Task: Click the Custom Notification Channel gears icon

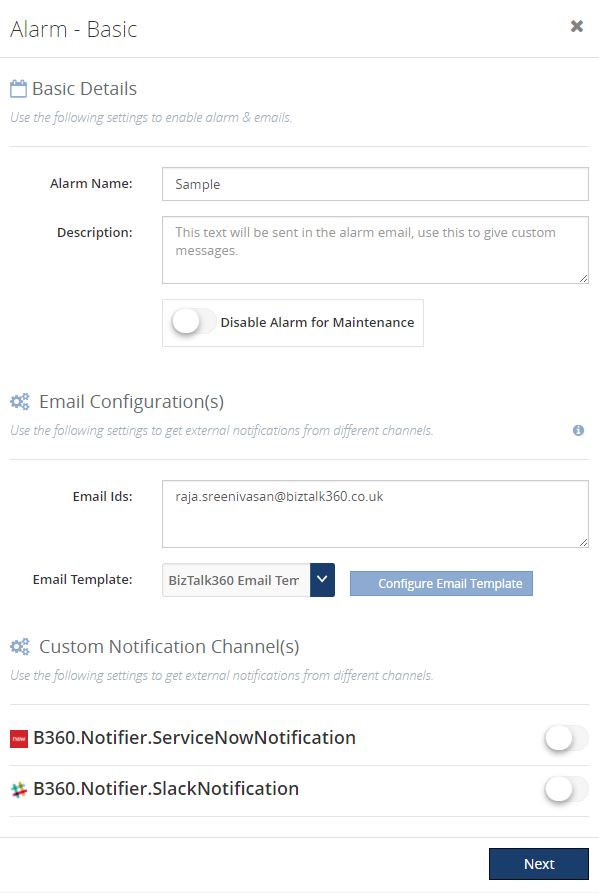Action: [20, 647]
